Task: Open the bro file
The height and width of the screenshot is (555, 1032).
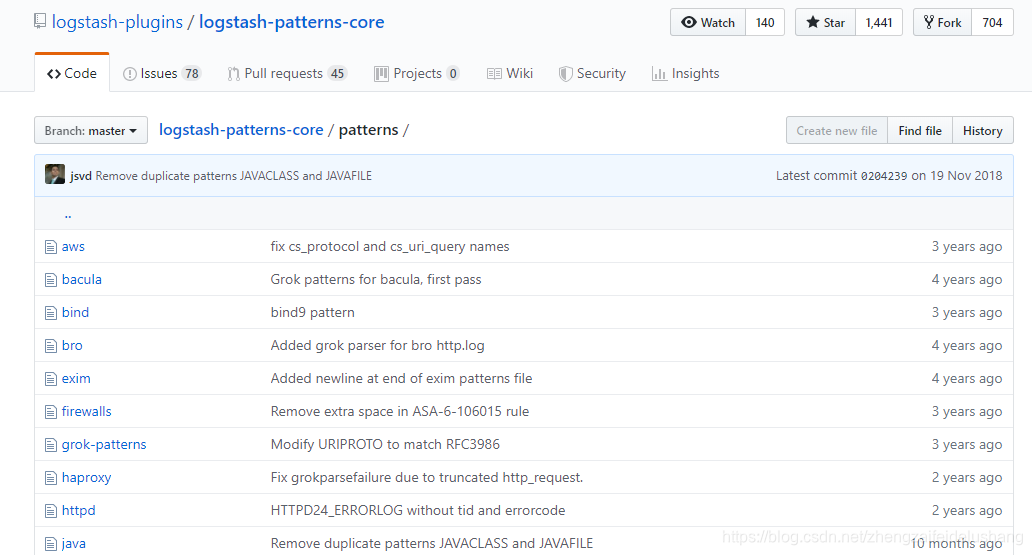Action: click(72, 346)
